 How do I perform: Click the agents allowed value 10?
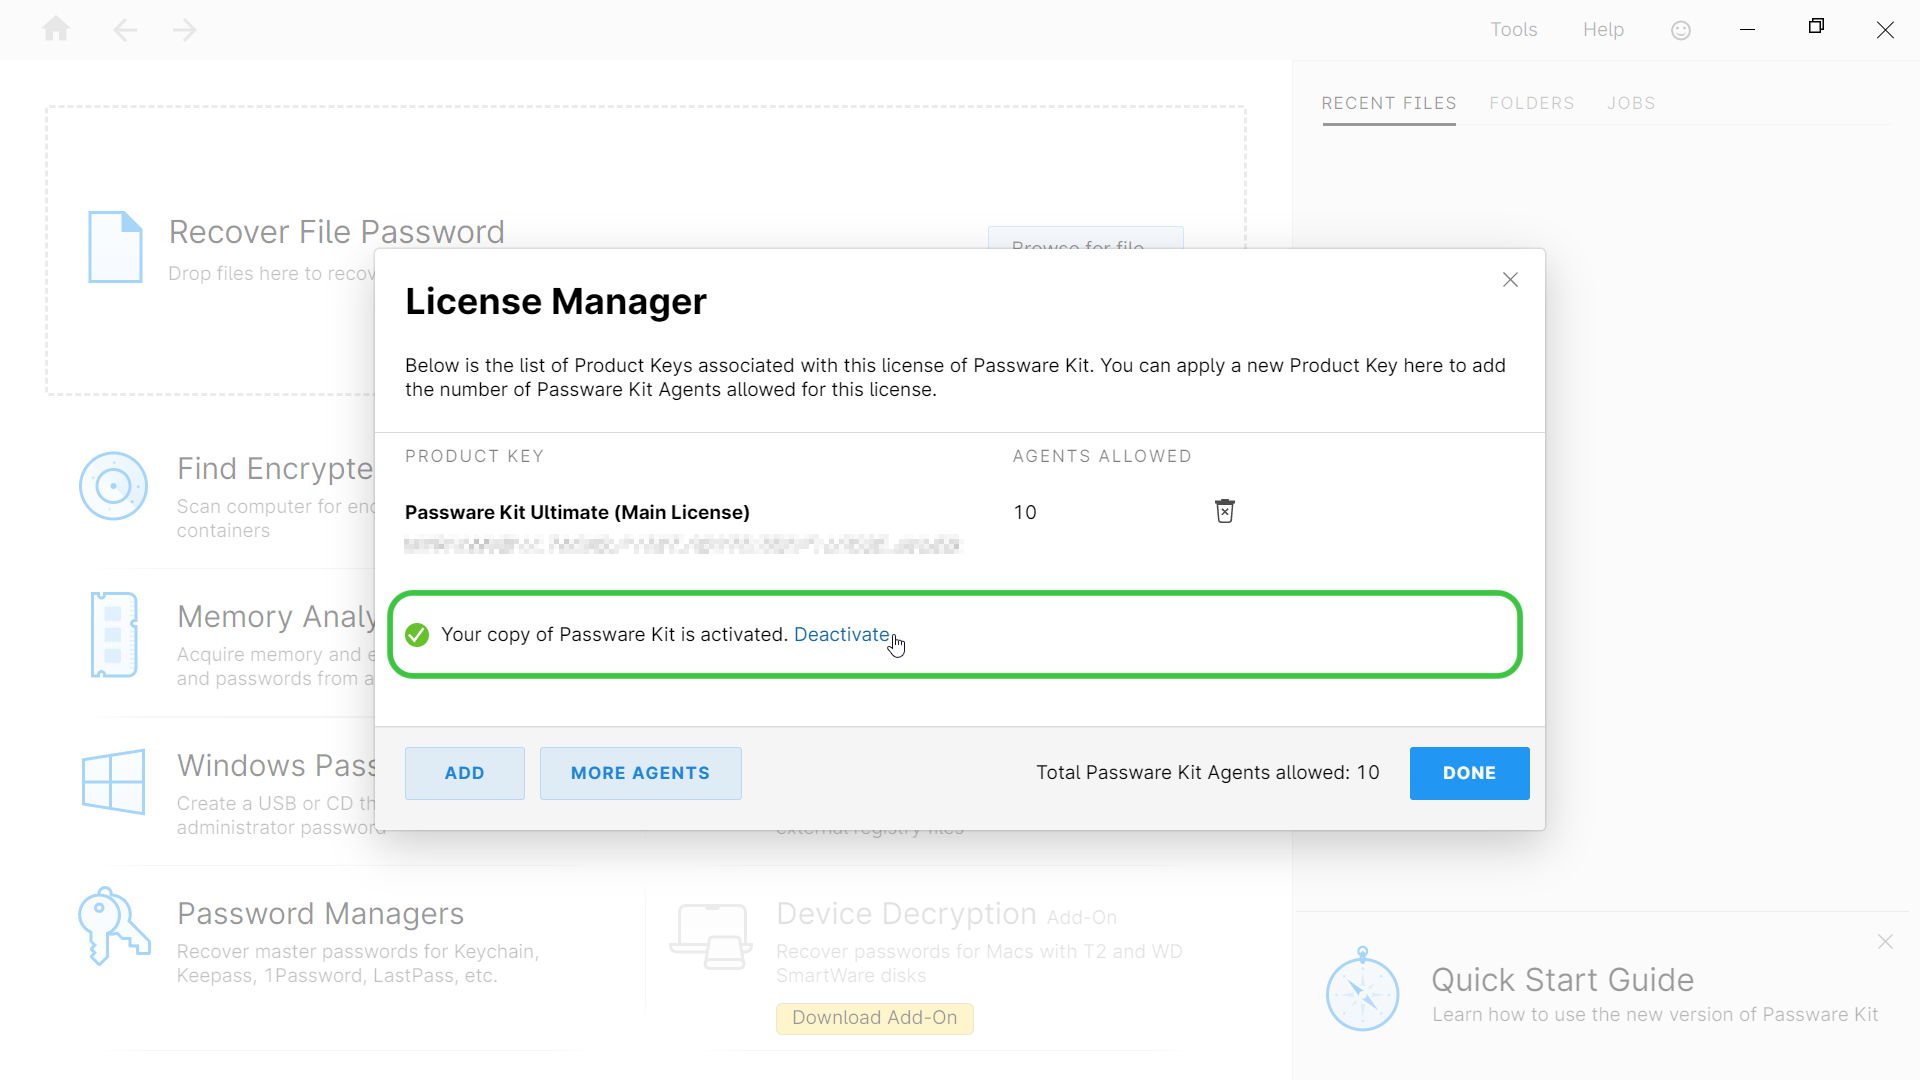1025,512
